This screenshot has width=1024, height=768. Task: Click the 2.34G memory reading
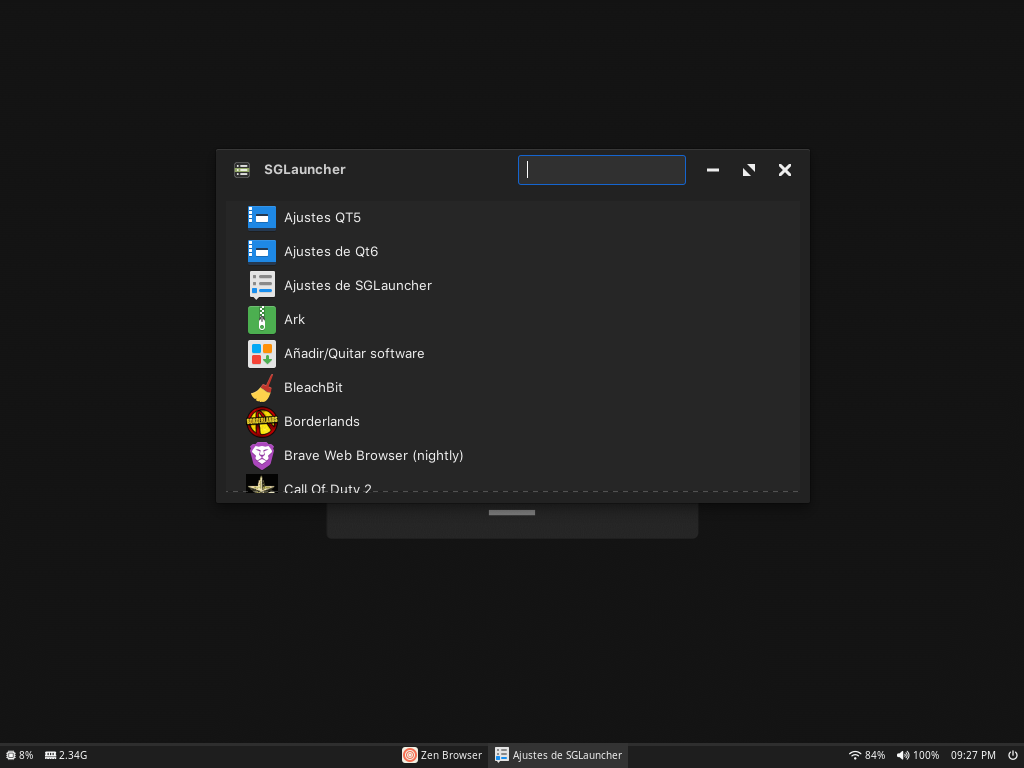tap(73, 755)
